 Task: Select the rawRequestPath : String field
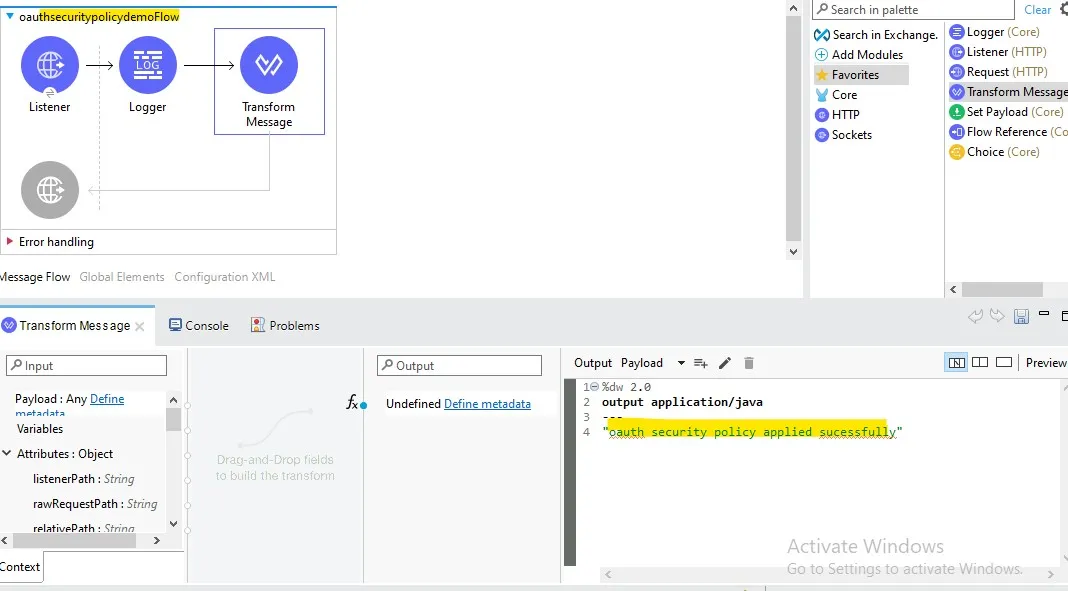pyautogui.click(x=95, y=504)
